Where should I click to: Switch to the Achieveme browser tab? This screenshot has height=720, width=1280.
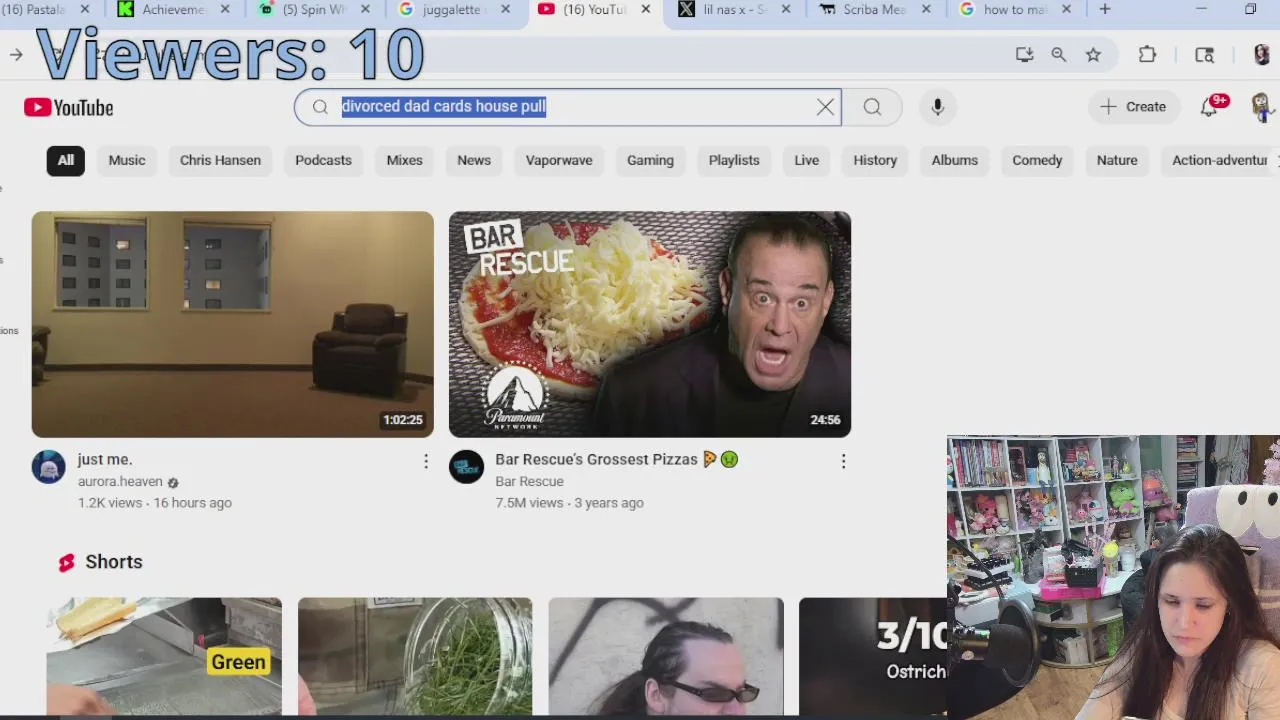(172, 9)
